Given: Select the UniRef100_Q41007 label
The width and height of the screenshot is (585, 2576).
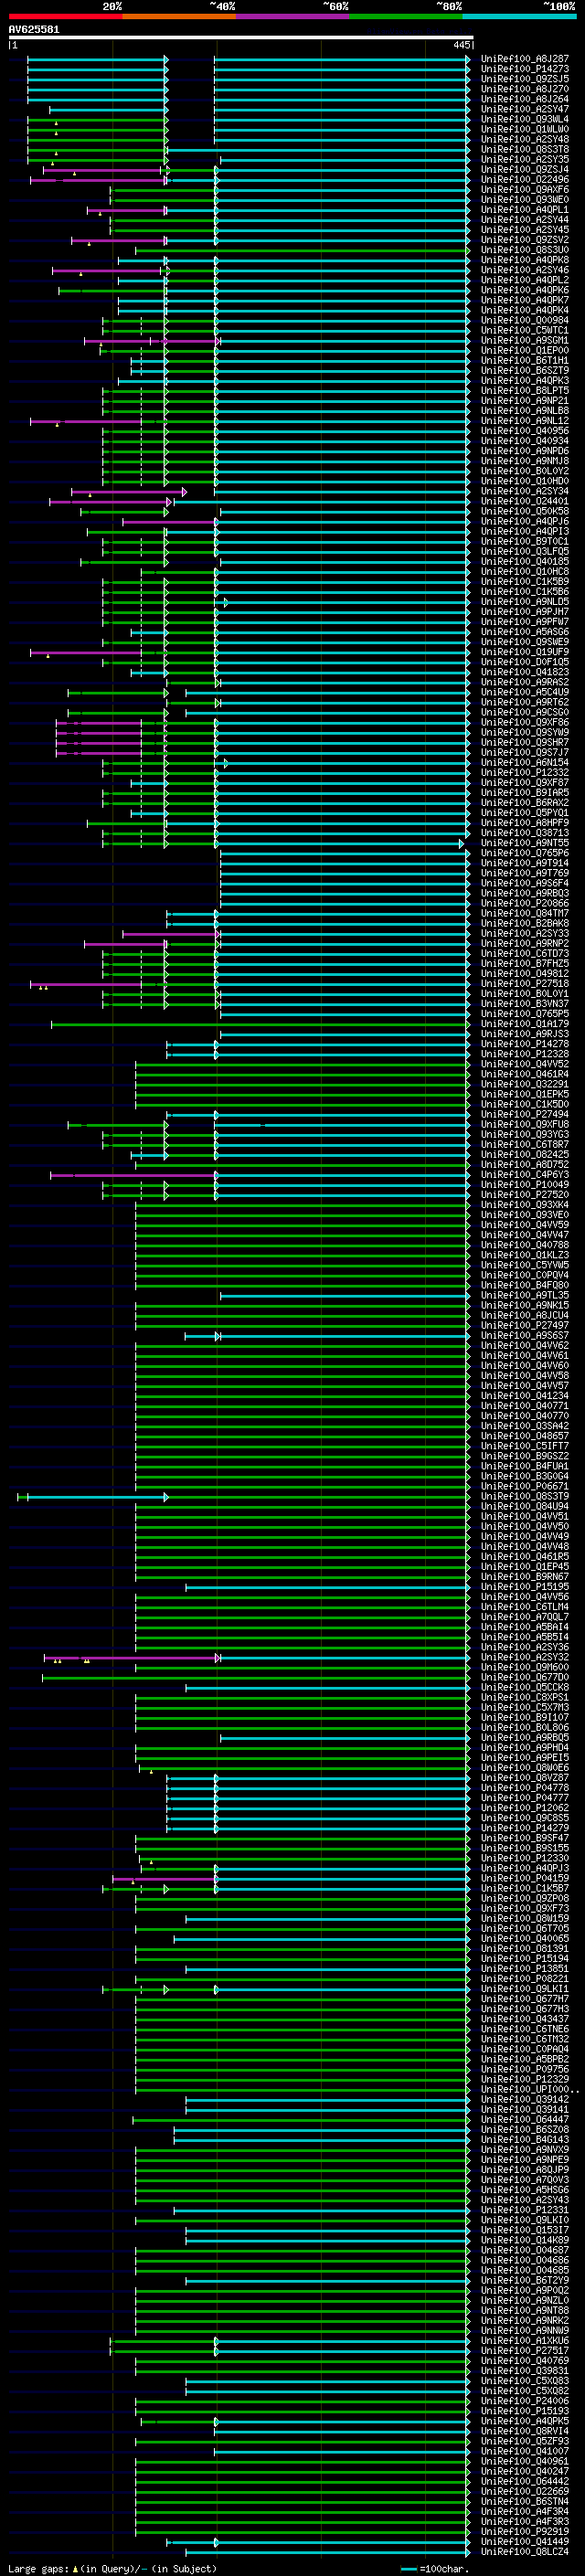Looking at the screenshot, I should click(525, 2451).
